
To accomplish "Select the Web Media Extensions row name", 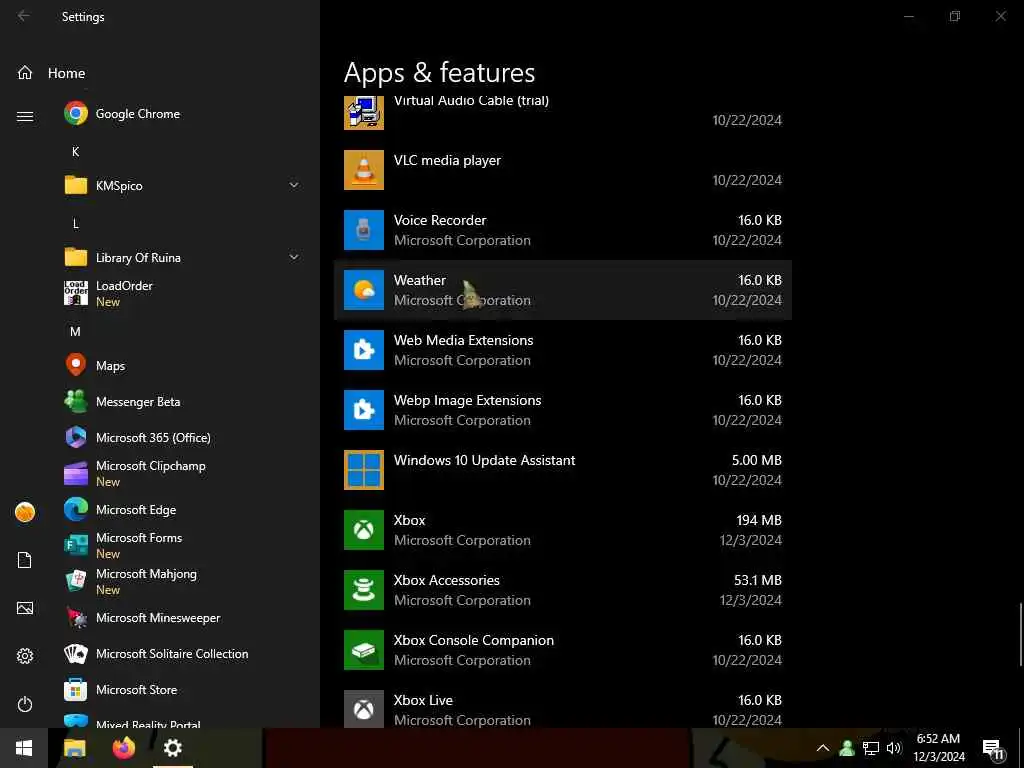I will [x=464, y=340].
